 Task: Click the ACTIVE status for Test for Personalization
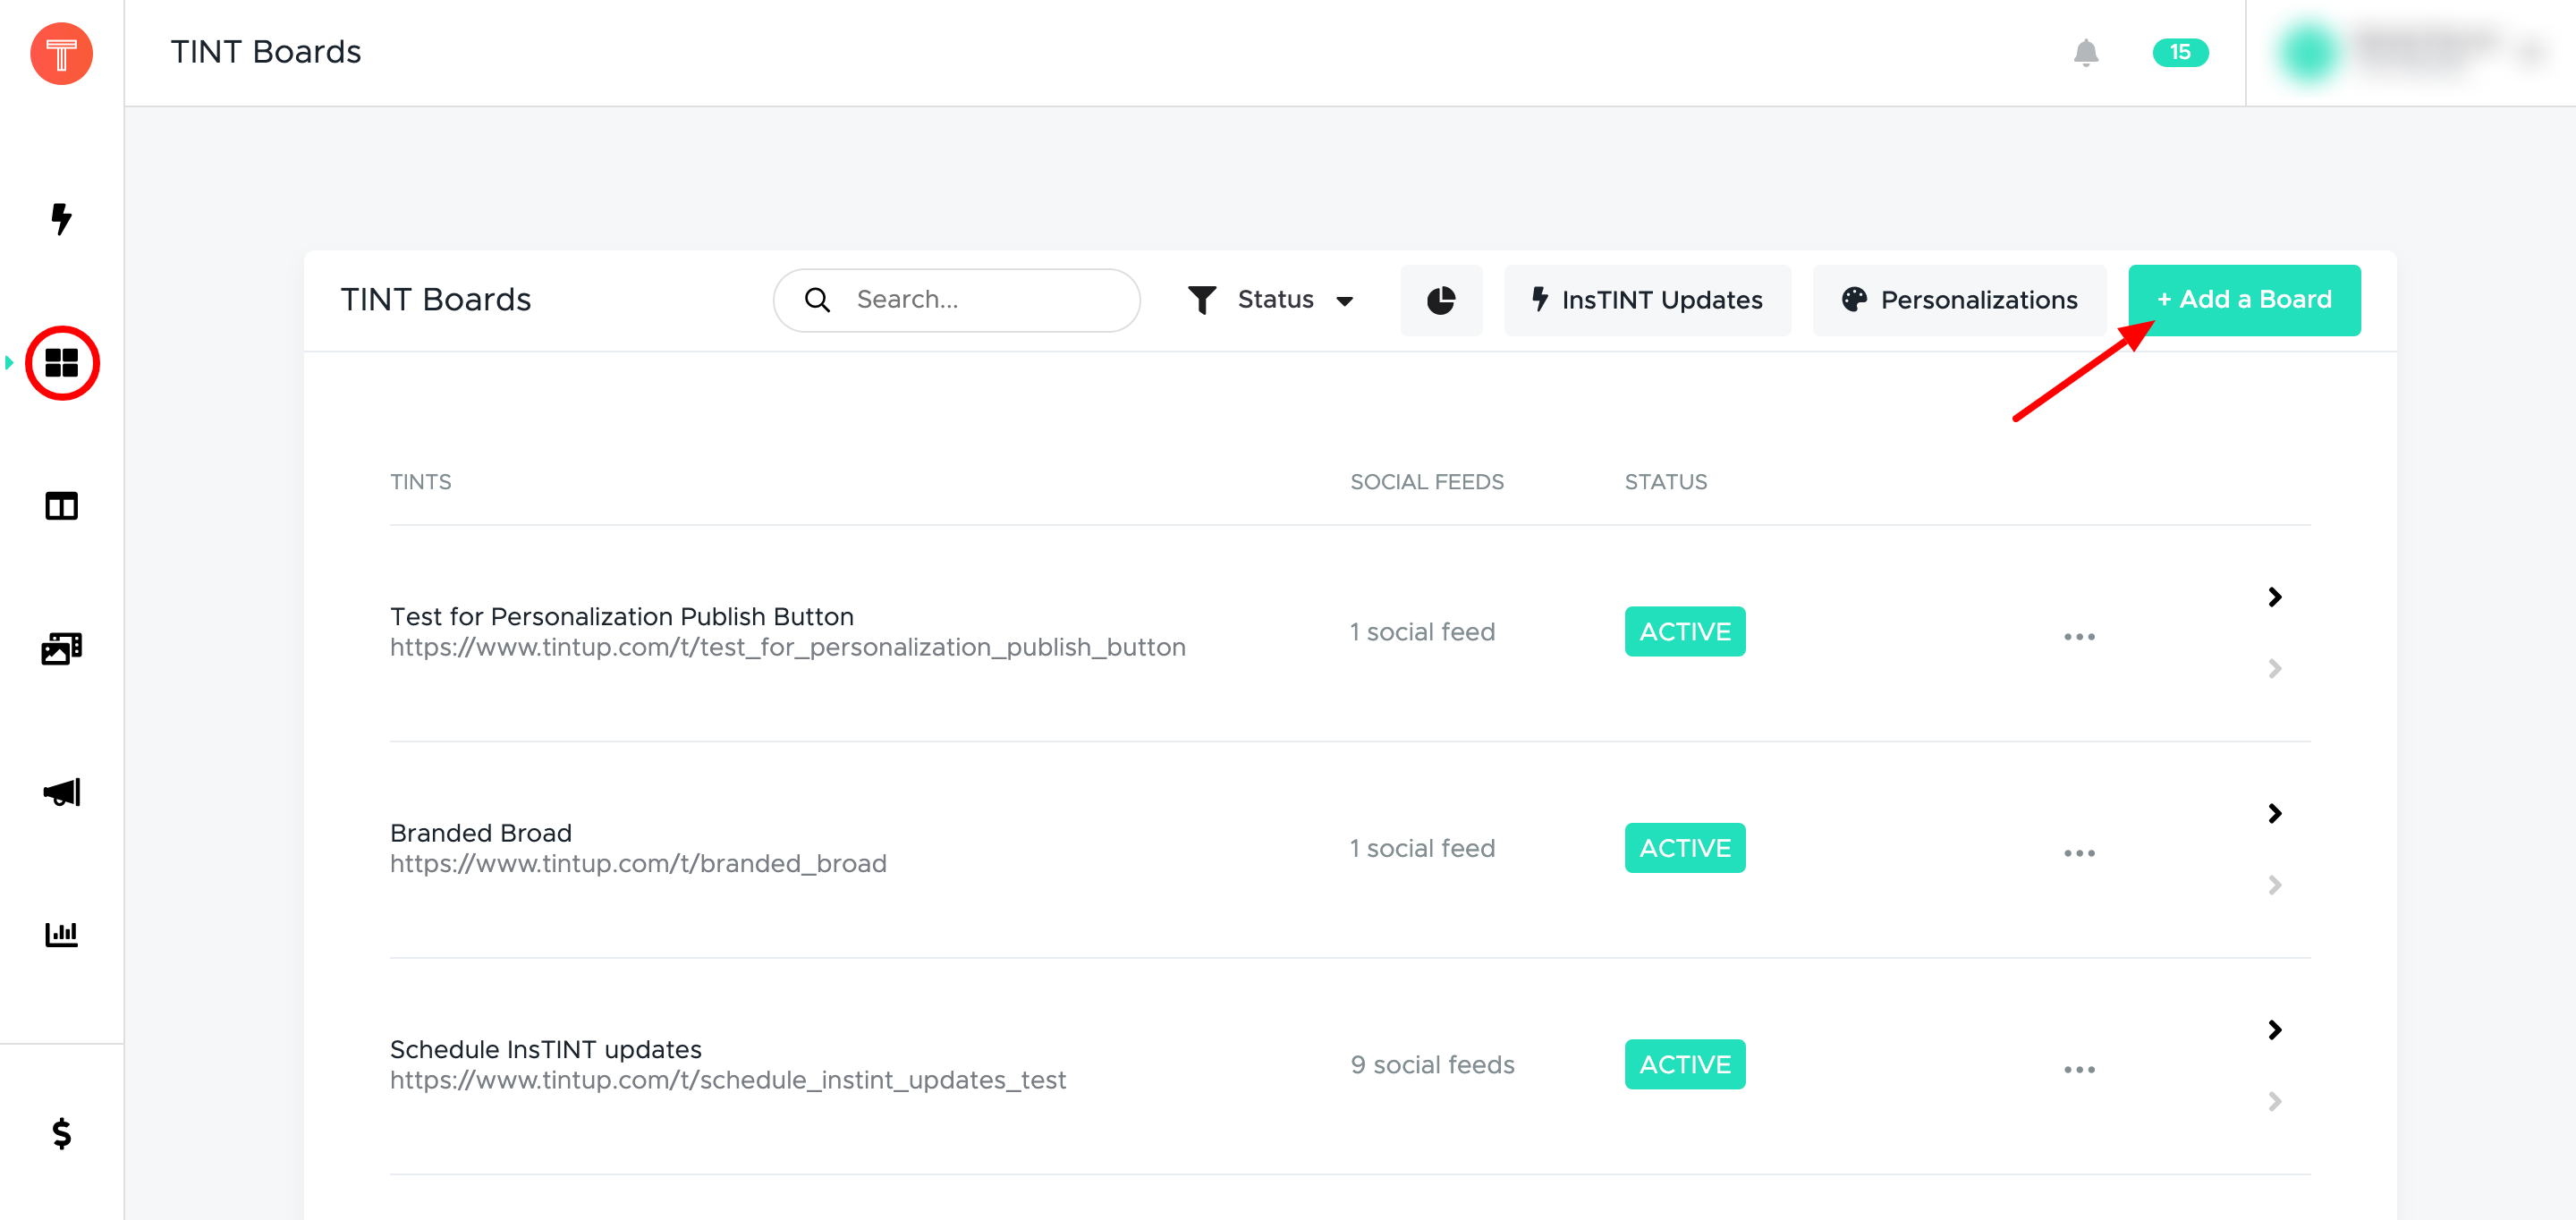coord(1685,632)
